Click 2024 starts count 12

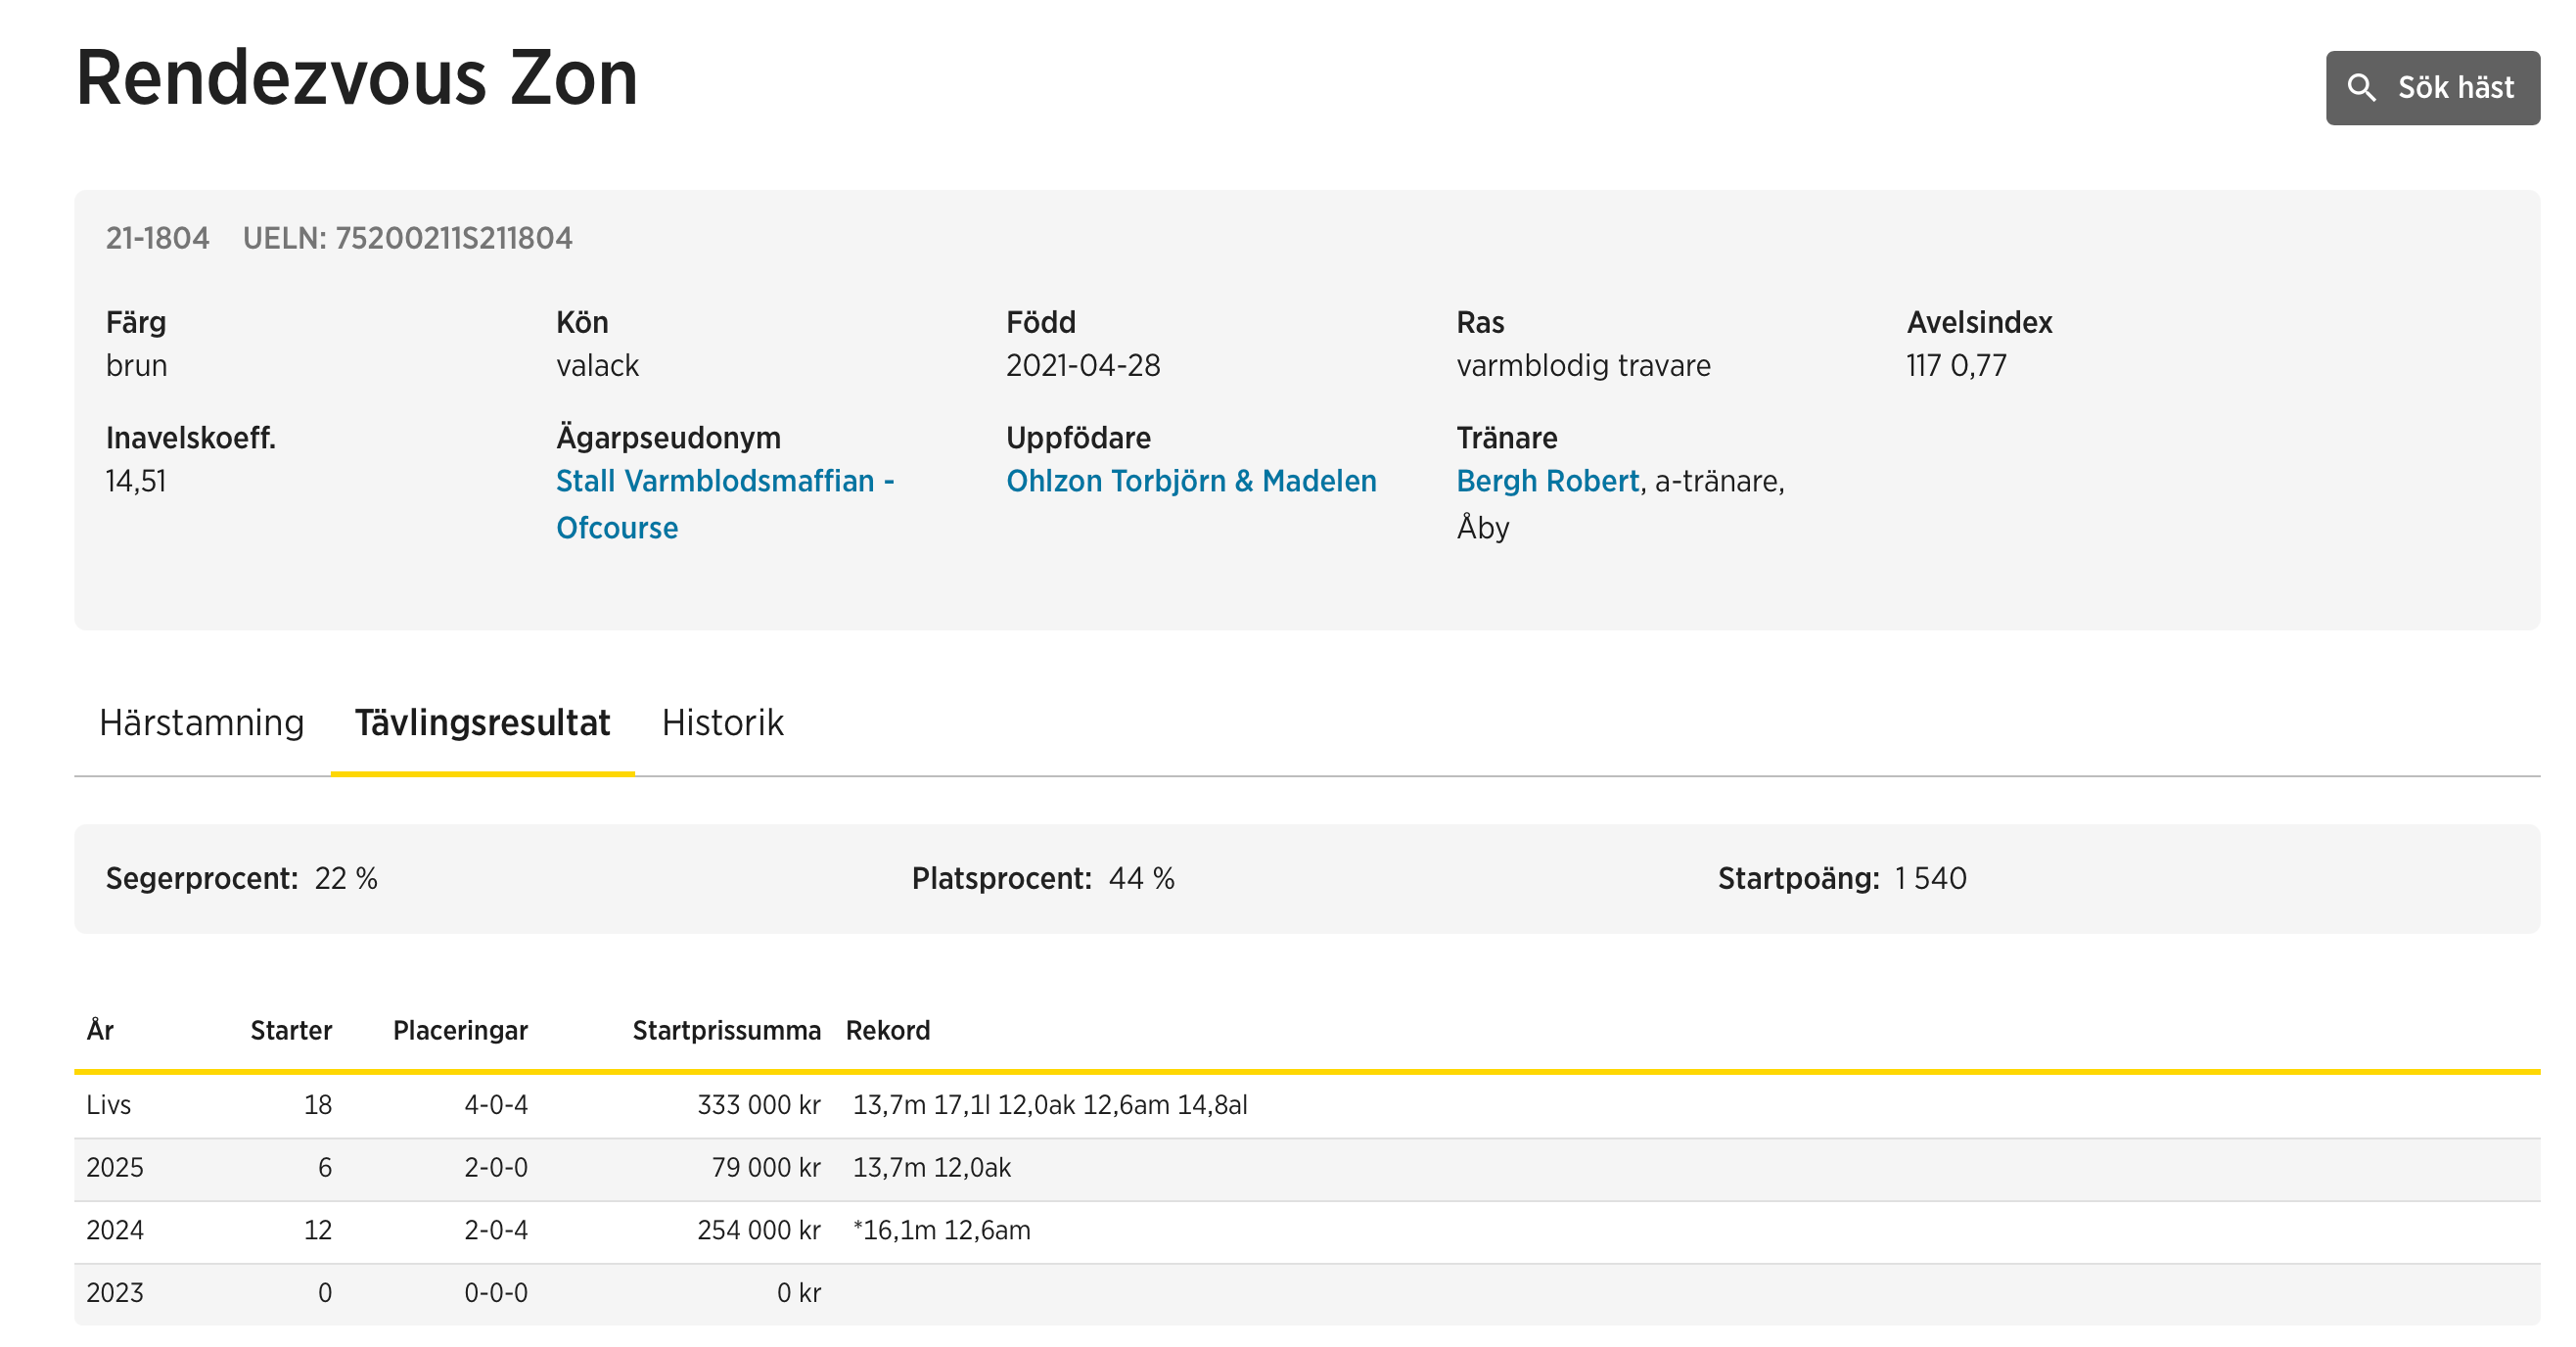click(x=318, y=1230)
